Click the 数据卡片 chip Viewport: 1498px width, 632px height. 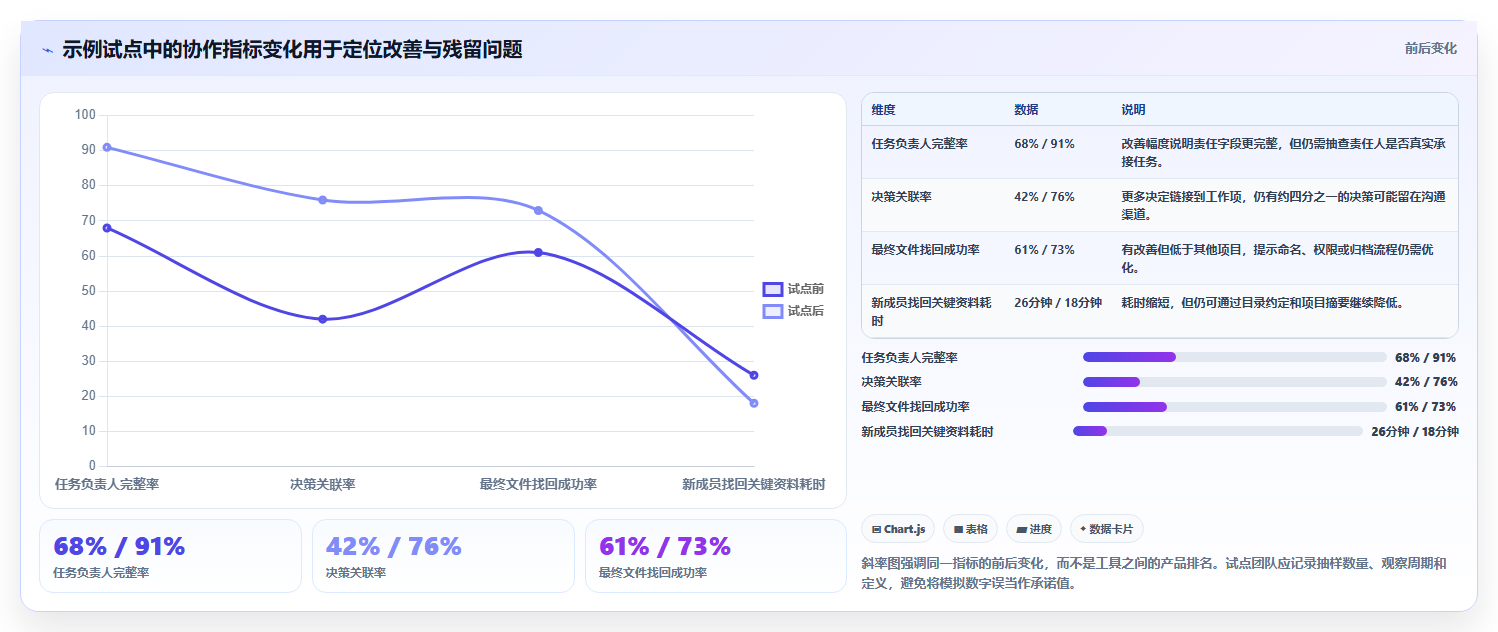[x=1106, y=529]
